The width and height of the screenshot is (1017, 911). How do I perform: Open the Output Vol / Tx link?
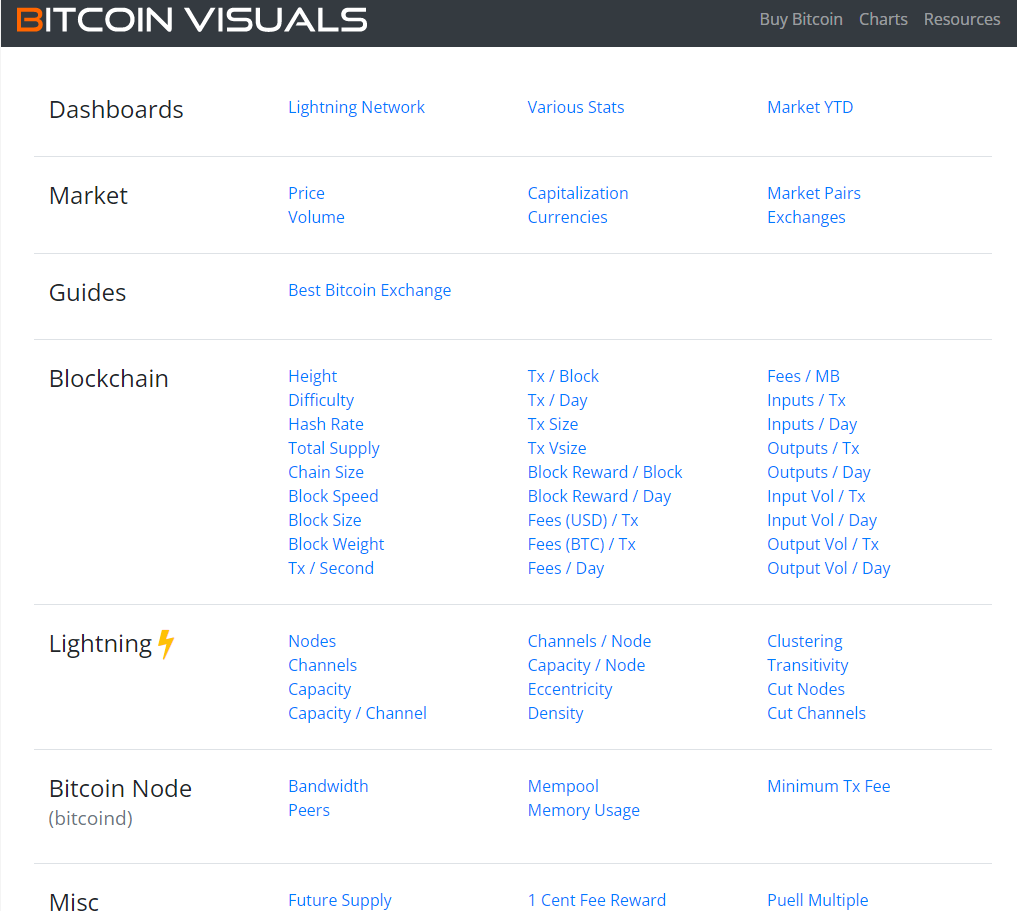(x=823, y=545)
